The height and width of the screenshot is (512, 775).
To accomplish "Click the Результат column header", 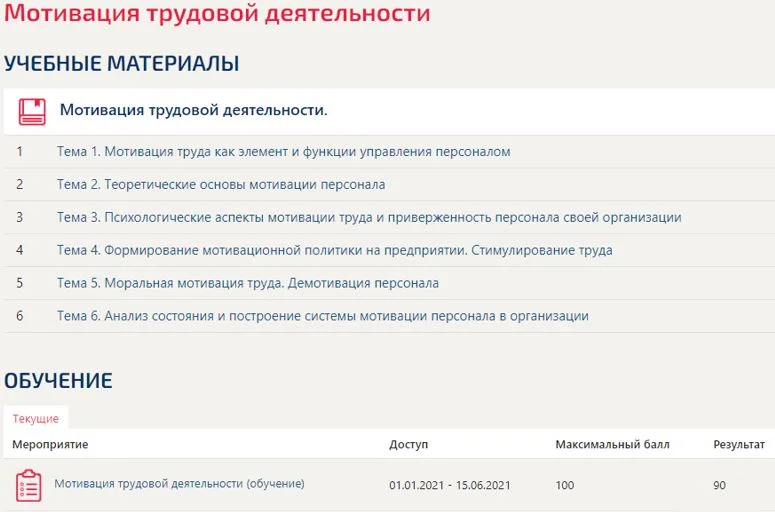I will tap(739, 444).
